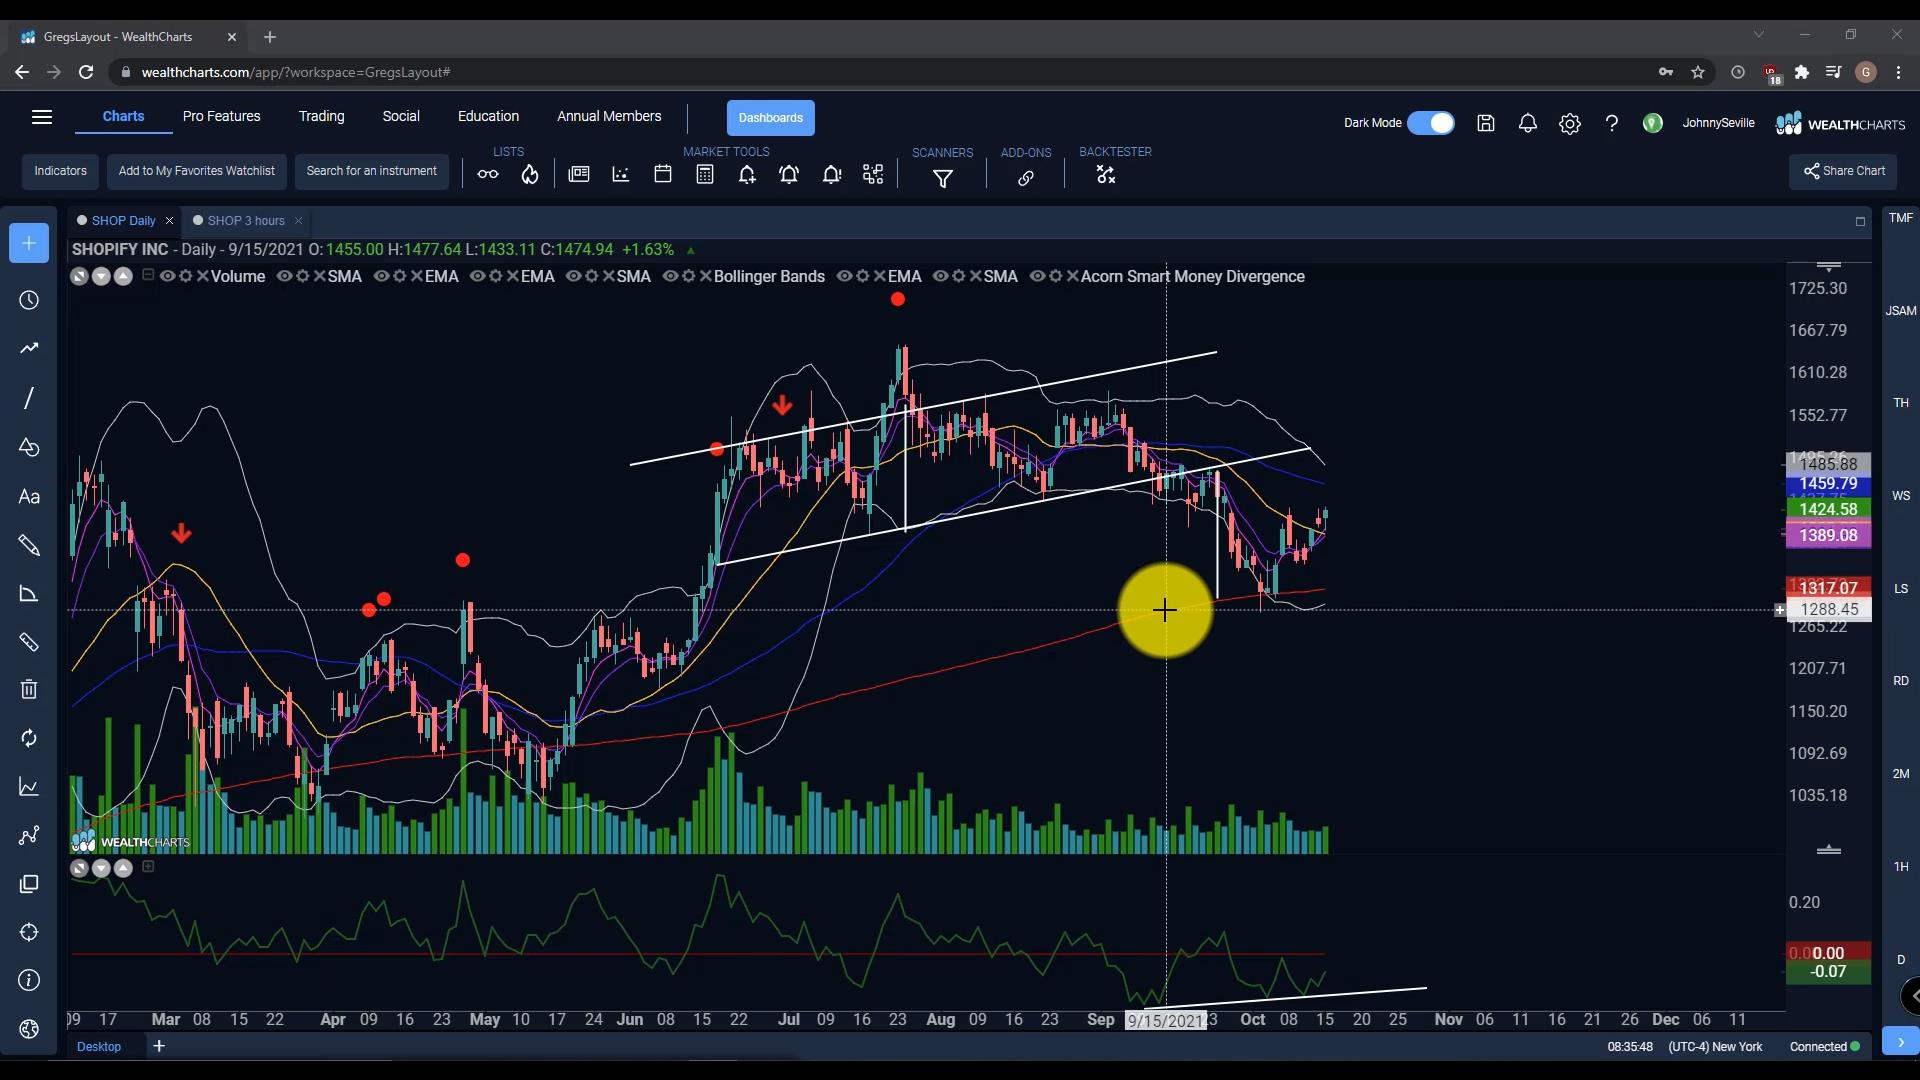Screen dimensions: 1920x1080
Task: Select the trend line arrow drawing tool
Action: pyautogui.click(x=29, y=348)
